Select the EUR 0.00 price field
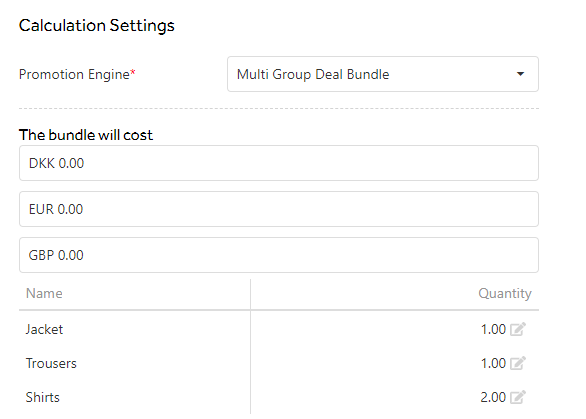Viewport: 586px width, 419px height. [279, 209]
